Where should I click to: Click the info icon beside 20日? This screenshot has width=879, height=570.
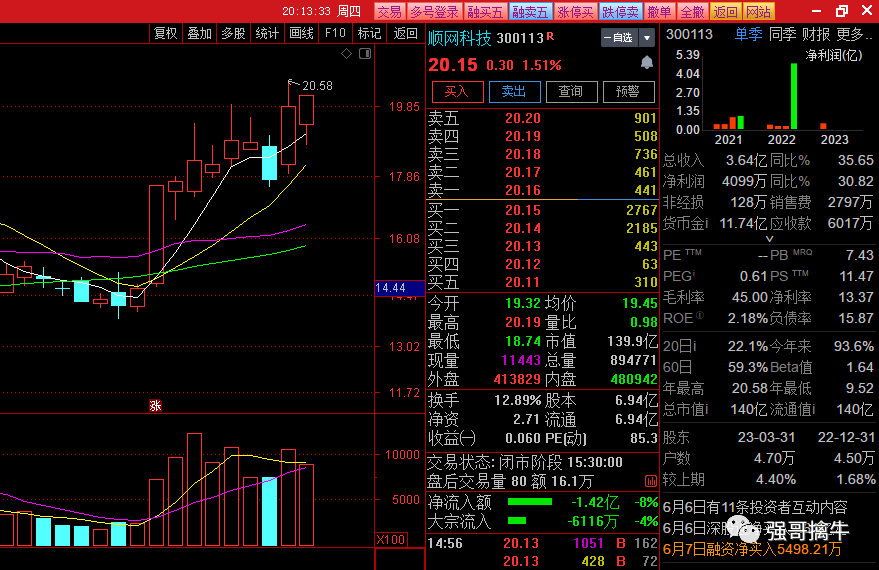[693, 346]
